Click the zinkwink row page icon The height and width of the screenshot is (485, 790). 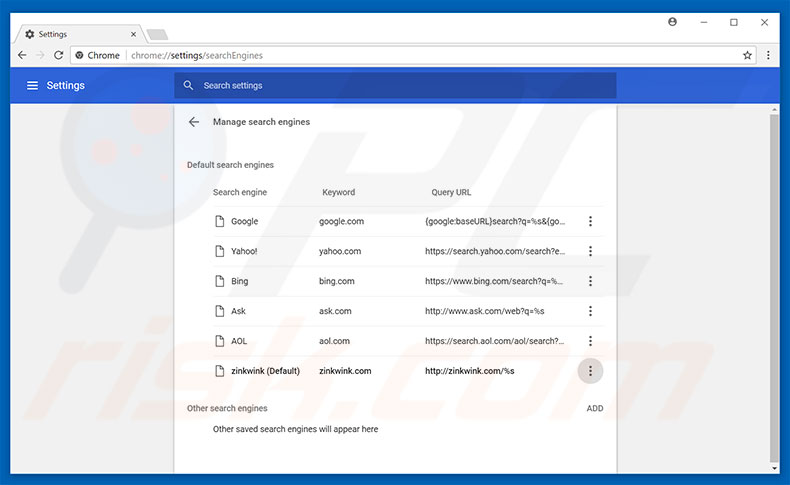[219, 371]
